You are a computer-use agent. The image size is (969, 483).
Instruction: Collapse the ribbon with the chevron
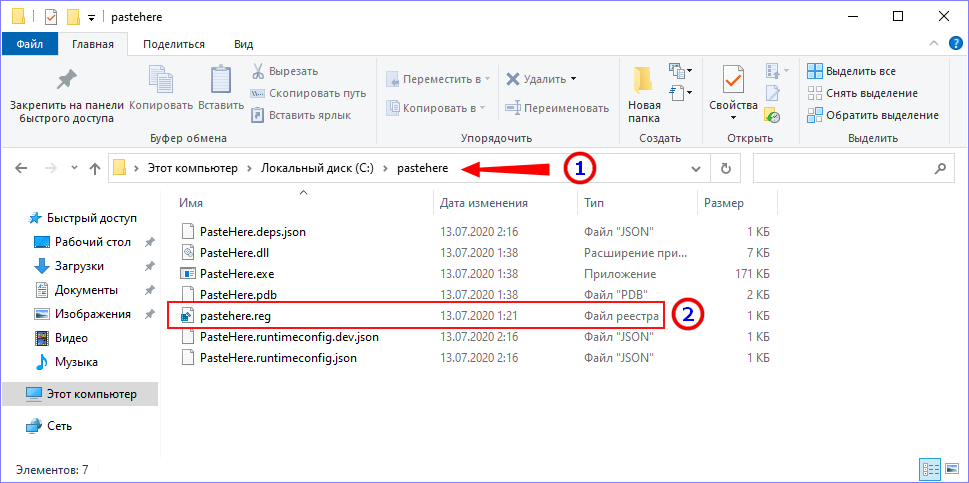pos(934,44)
